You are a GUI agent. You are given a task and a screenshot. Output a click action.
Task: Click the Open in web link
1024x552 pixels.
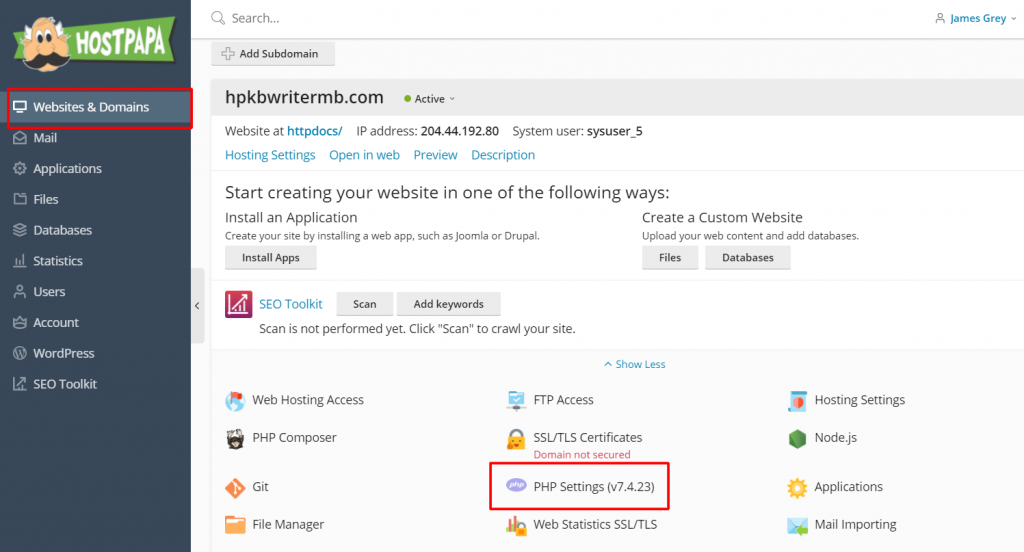pos(364,155)
